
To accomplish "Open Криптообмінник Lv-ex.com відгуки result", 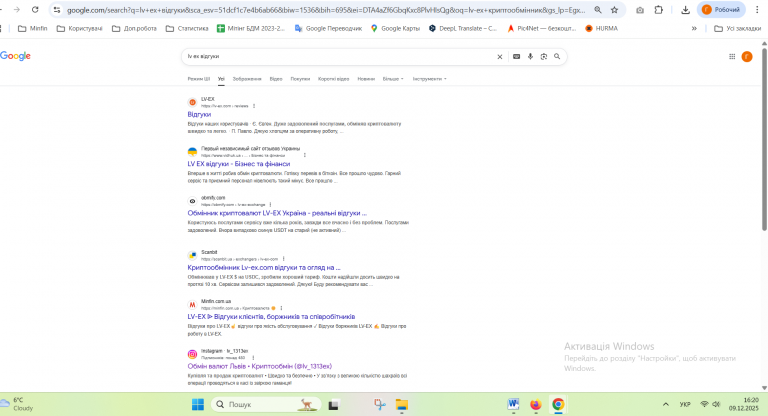I will point(264,268).
